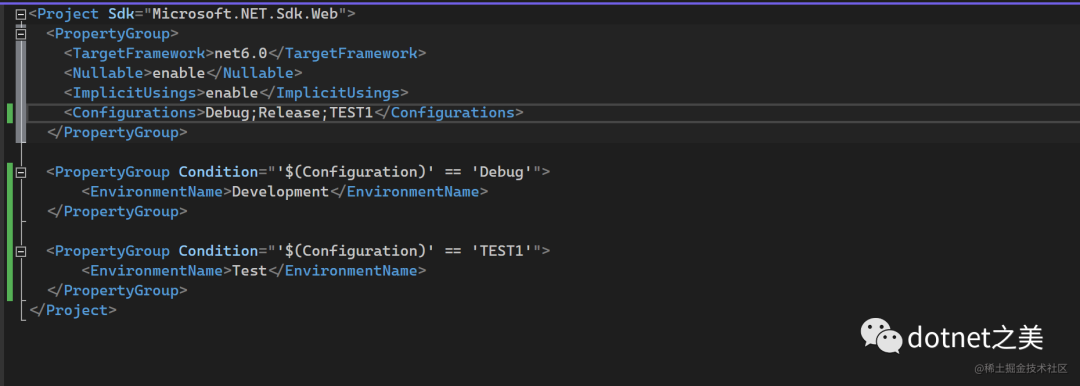Image resolution: width=1080 pixels, height=386 pixels.
Task: Click EnvironmentName tag in Debug group
Action: (x=156, y=192)
